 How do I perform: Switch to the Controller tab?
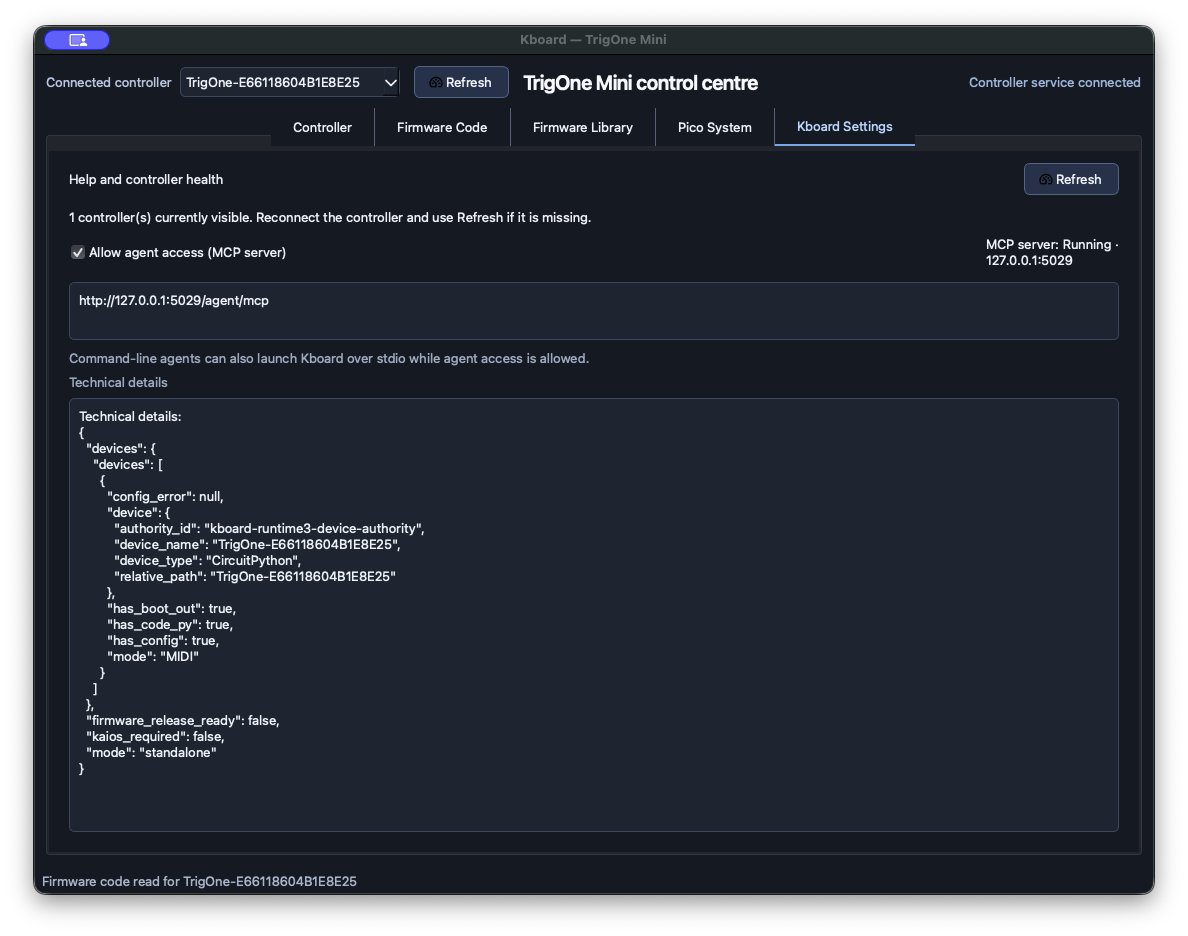coord(322,127)
